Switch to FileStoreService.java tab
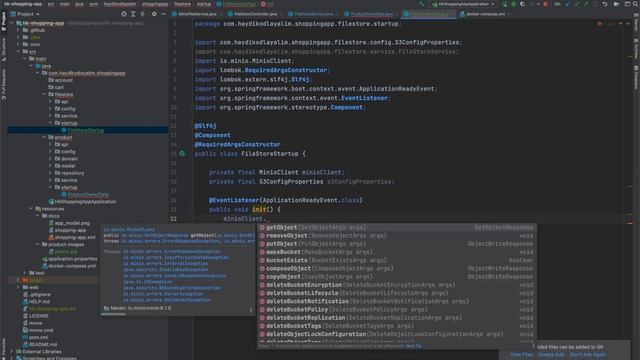This screenshot has width=640, height=360. pos(313,14)
